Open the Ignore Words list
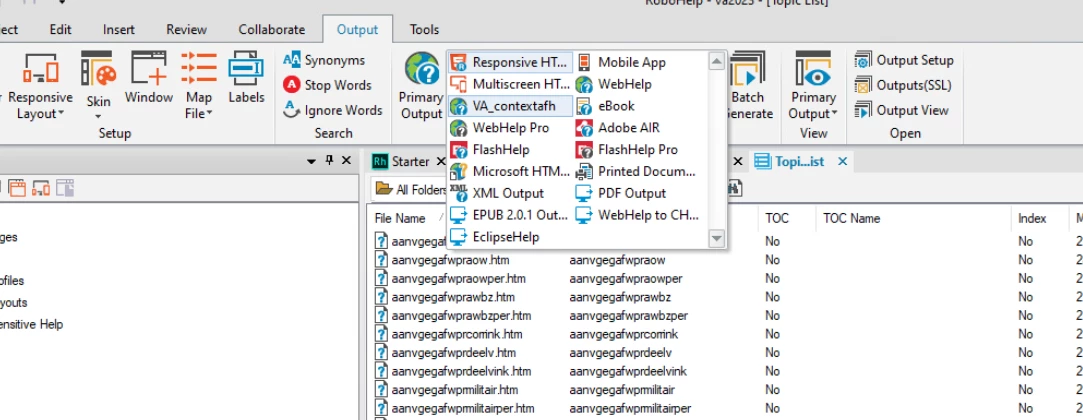 [333, 110]
